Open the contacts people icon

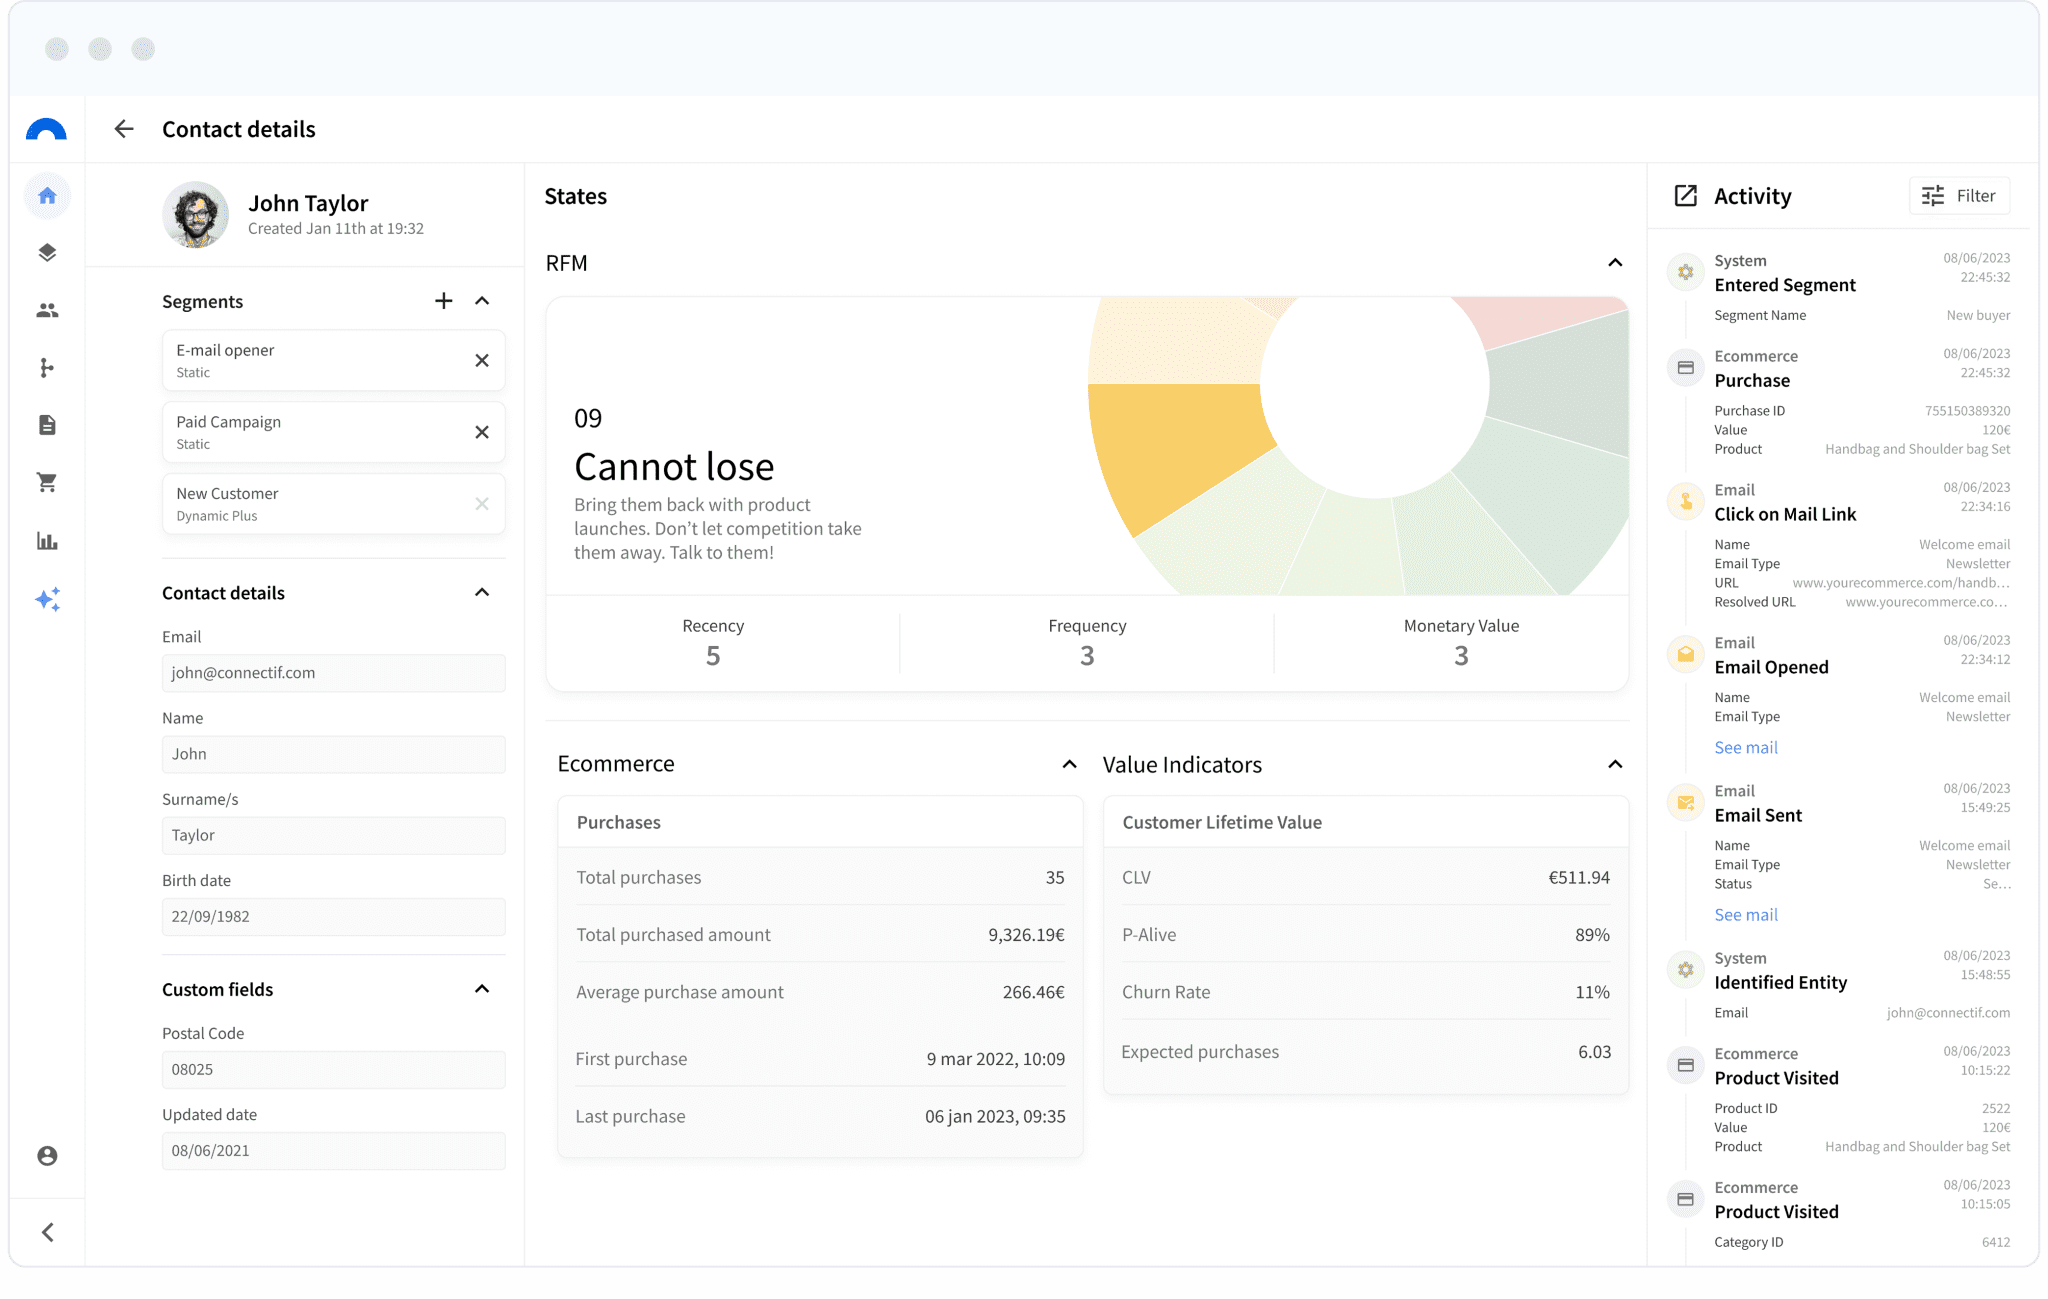click(47, 311)
